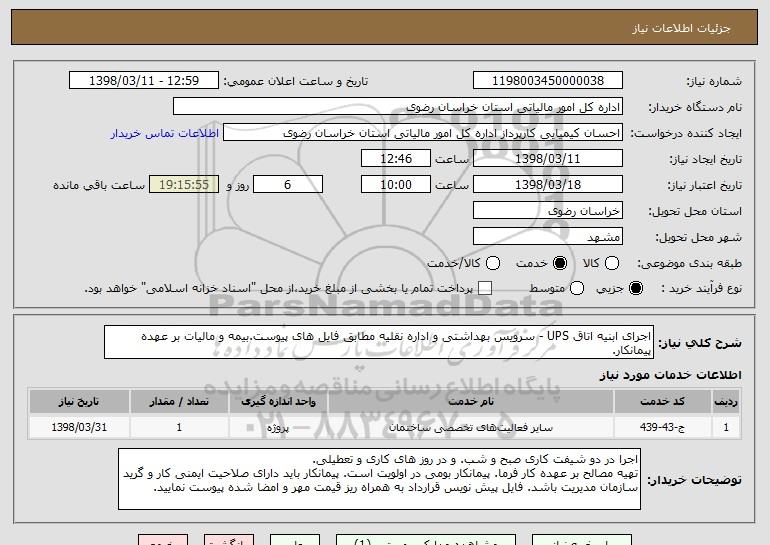Screen dimensions: 770x545
Task: Click the کد خدمت column header
Action: (x=662, y=402)
